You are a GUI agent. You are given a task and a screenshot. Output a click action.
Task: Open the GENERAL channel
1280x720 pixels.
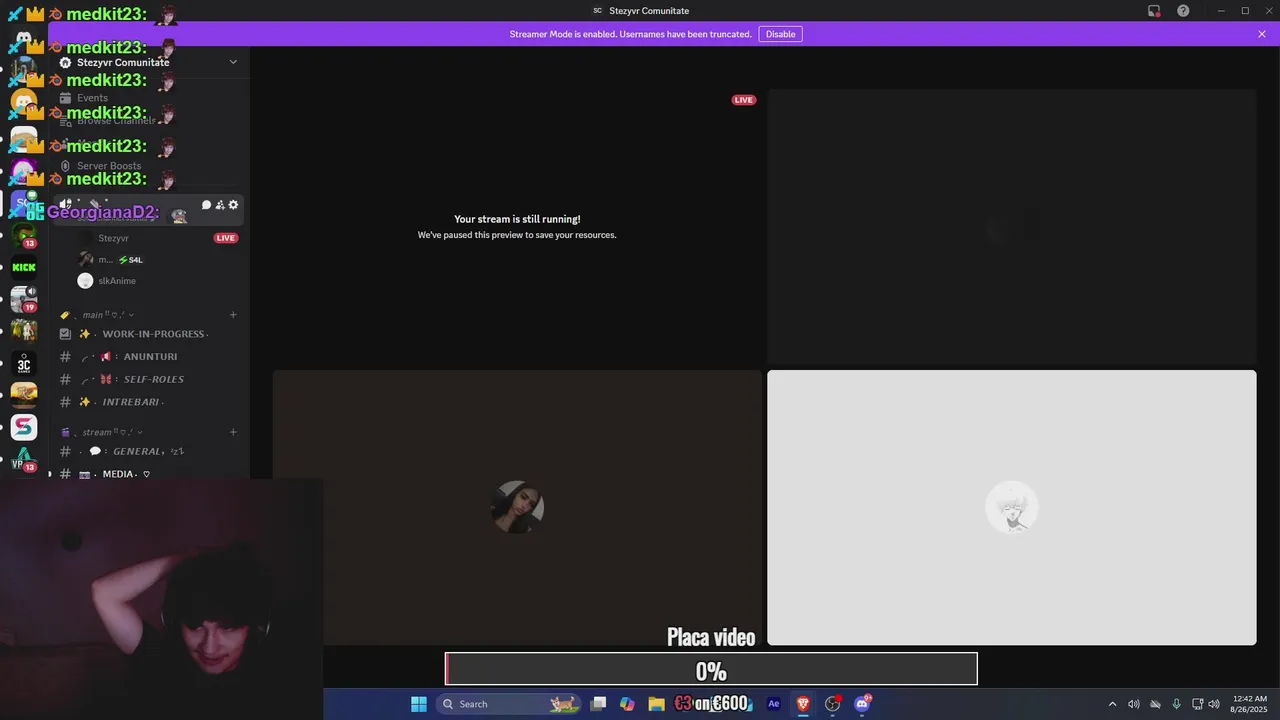pos(149,451)
